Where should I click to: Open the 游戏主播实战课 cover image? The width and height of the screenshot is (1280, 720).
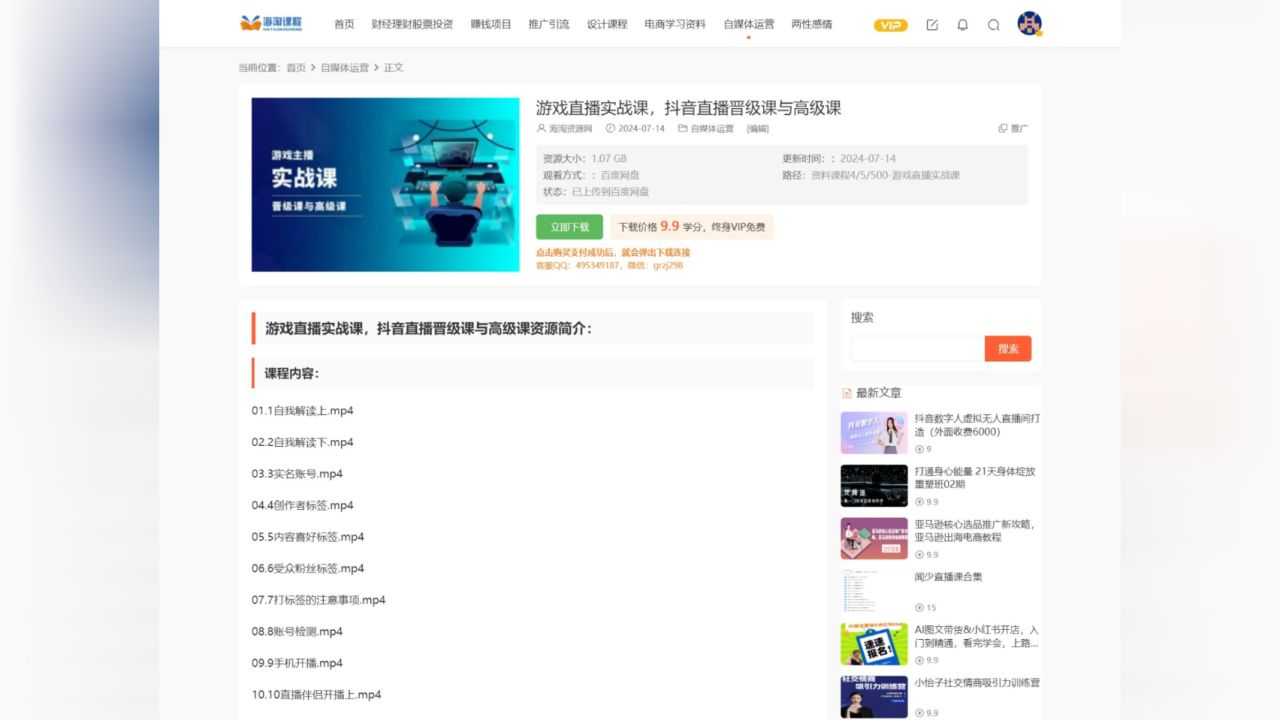[x=385, y=184]
